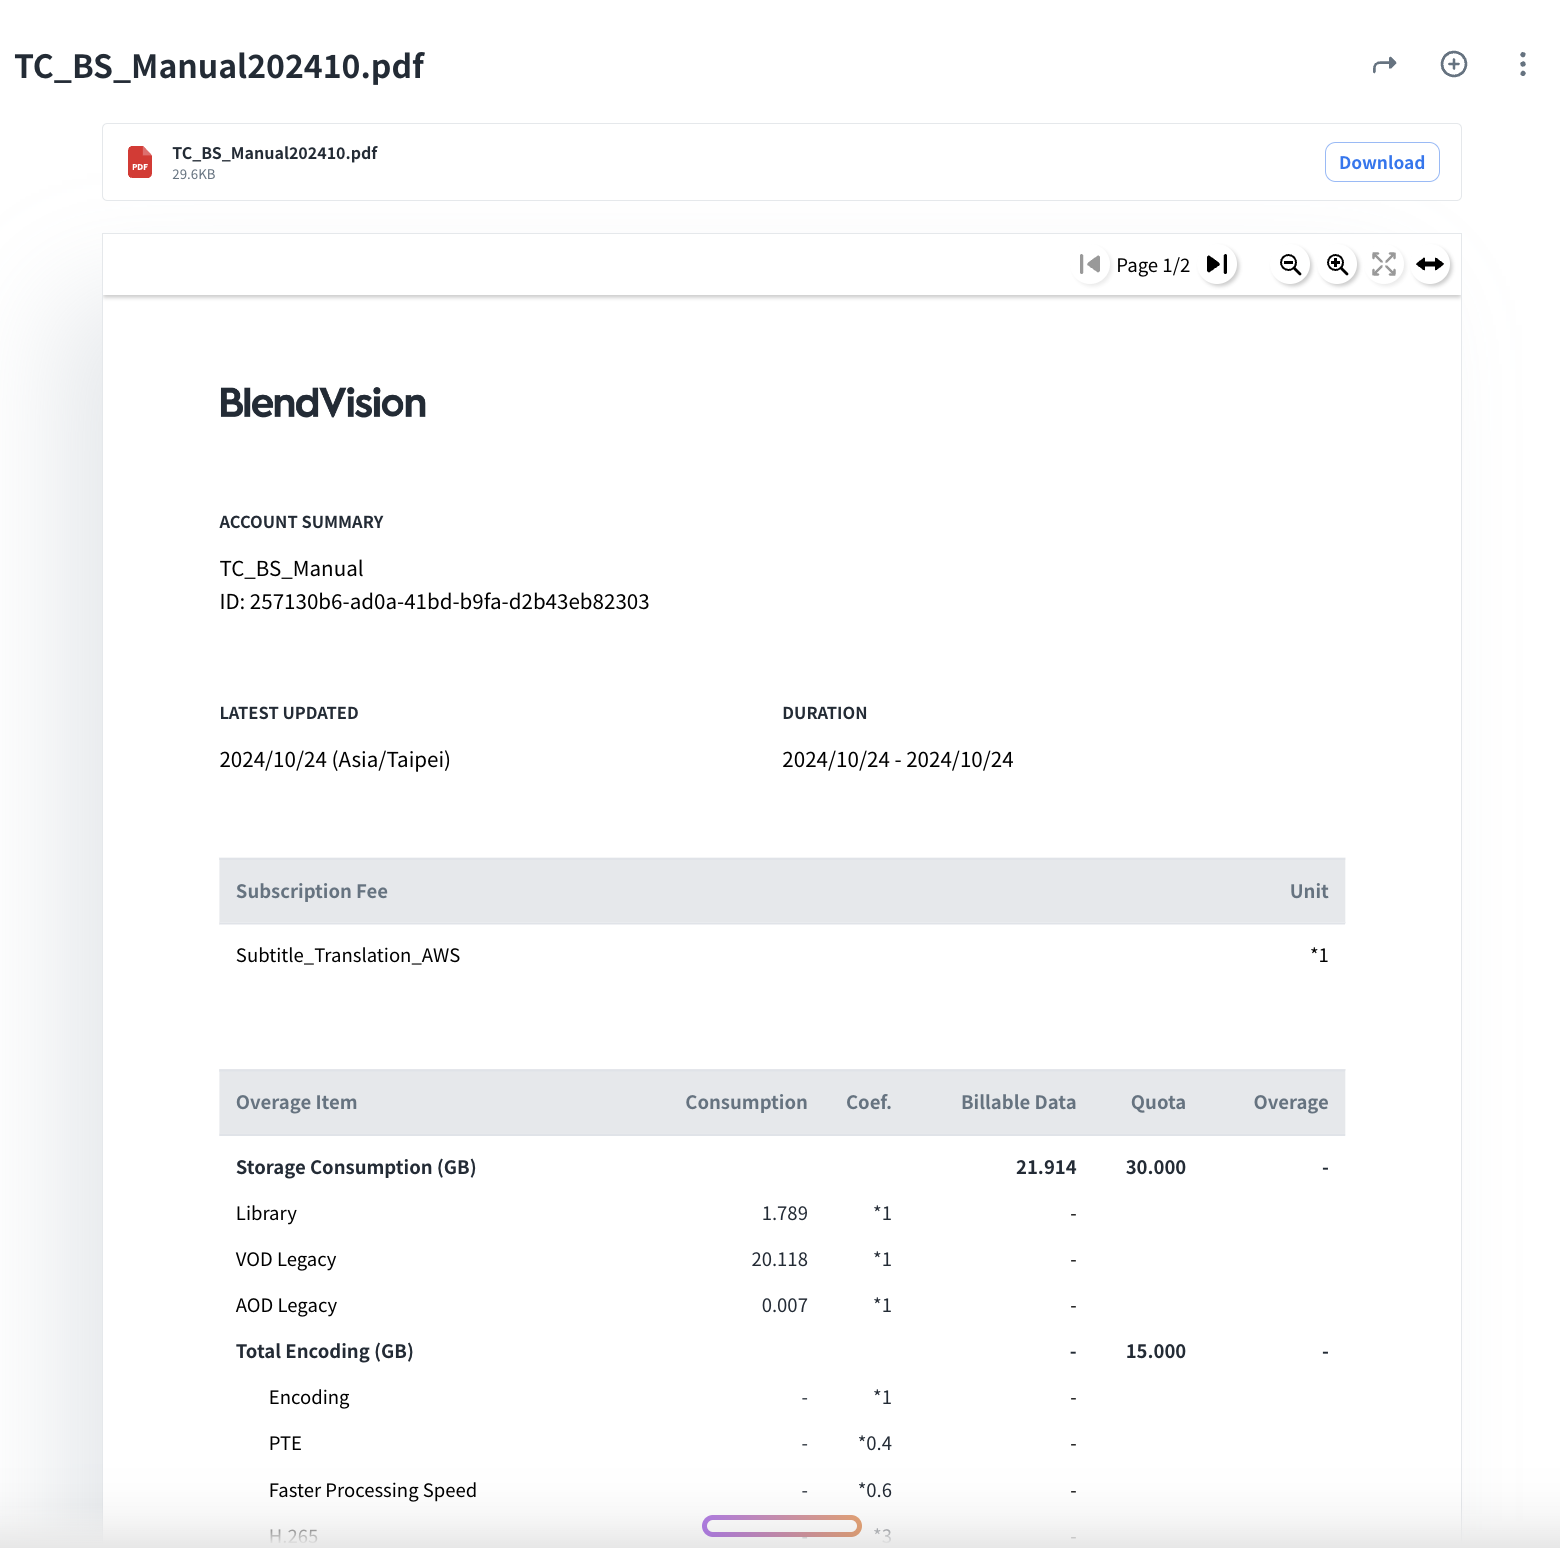Zoom out of the PDF preview
Screen dimensions: 1560x1548
point(1290,264)
